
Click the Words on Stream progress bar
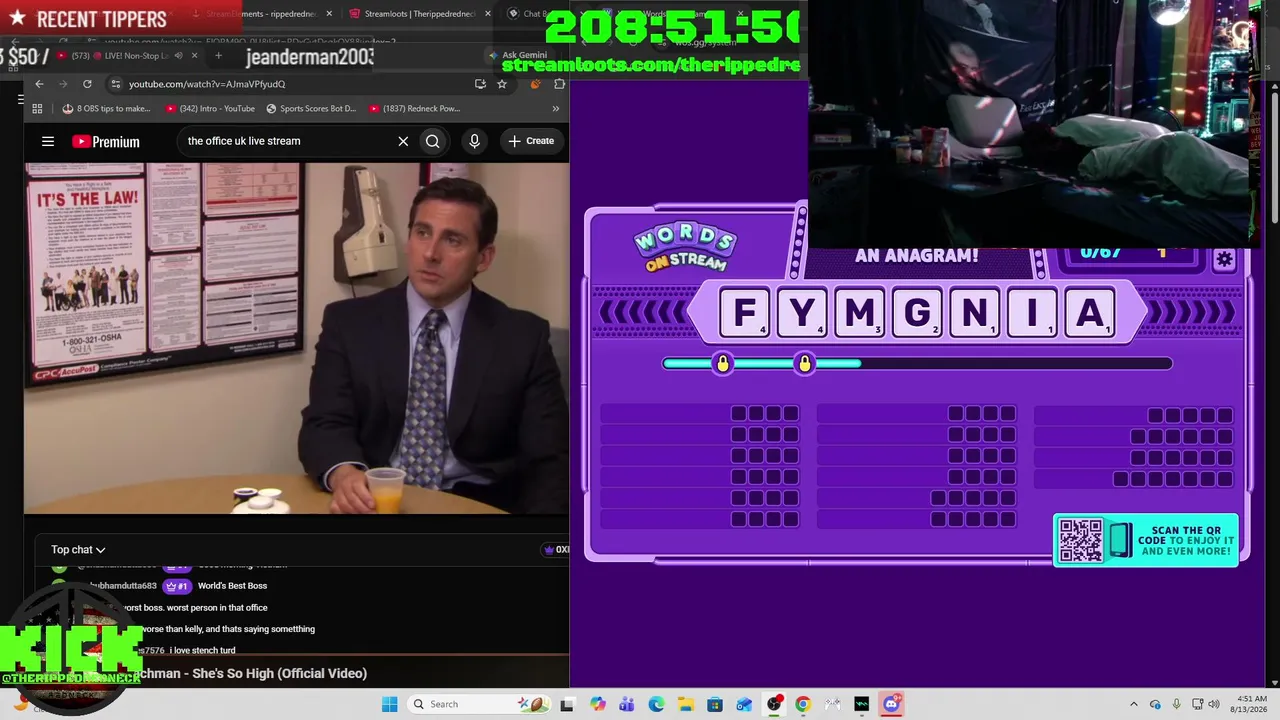coord(917,363)
